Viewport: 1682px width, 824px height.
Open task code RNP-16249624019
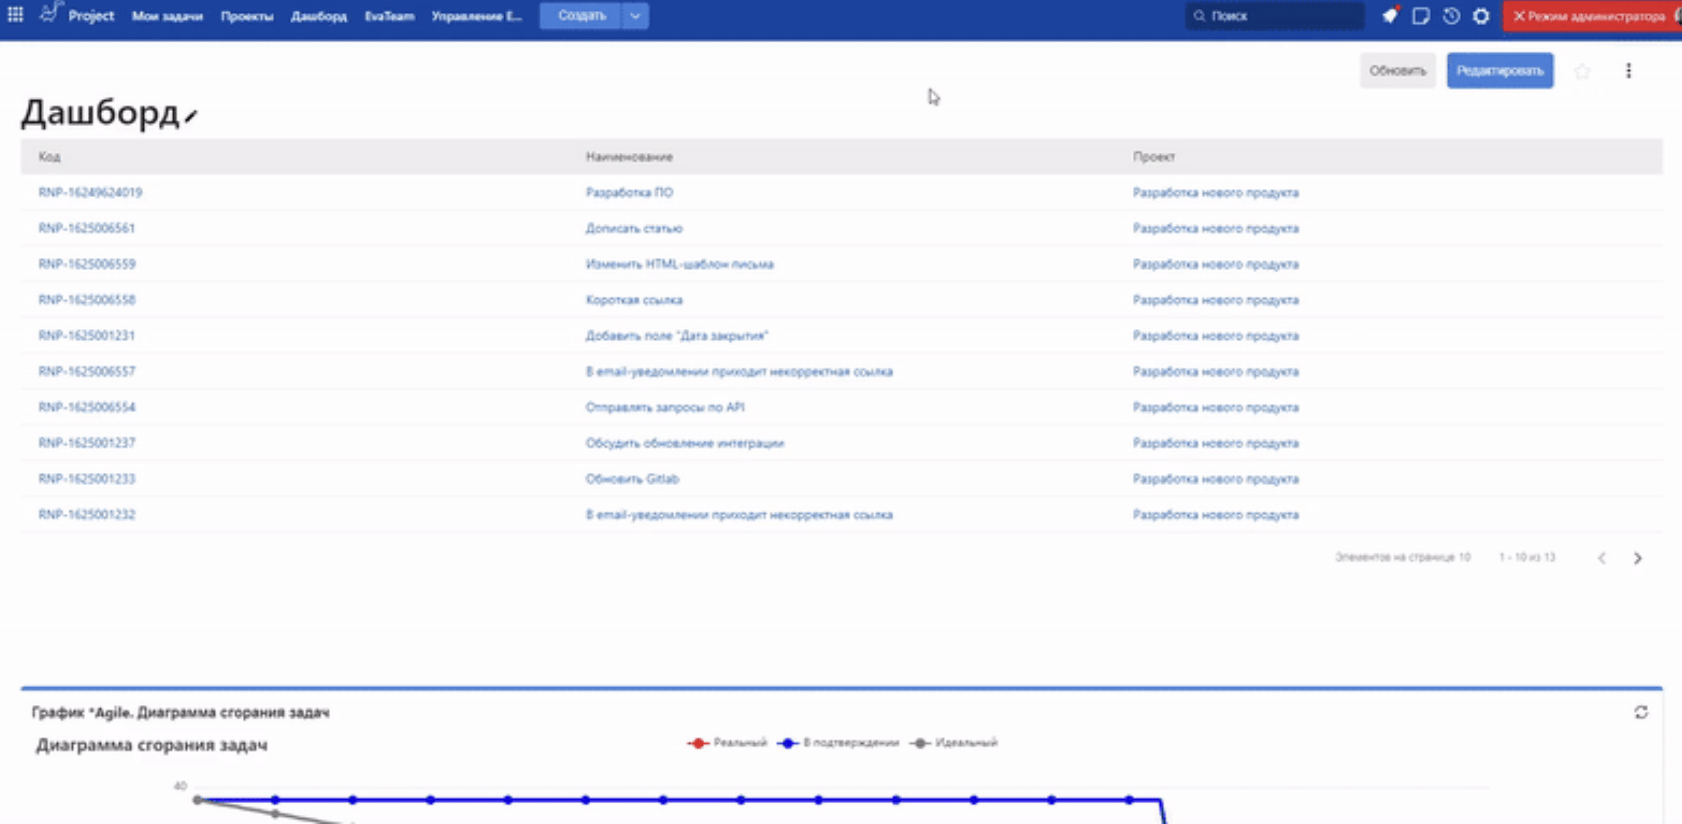click(90, 193)
